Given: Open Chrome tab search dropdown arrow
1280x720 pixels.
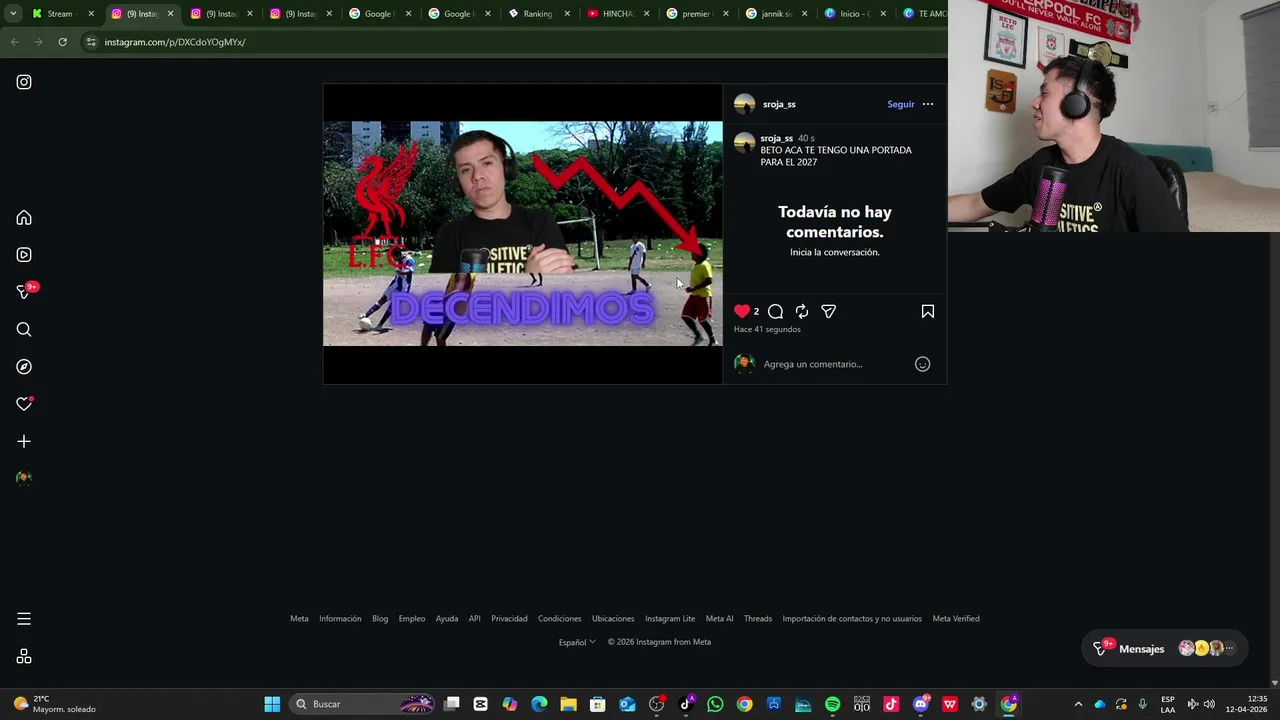Looking at the screenshot, I should (13, 14).
